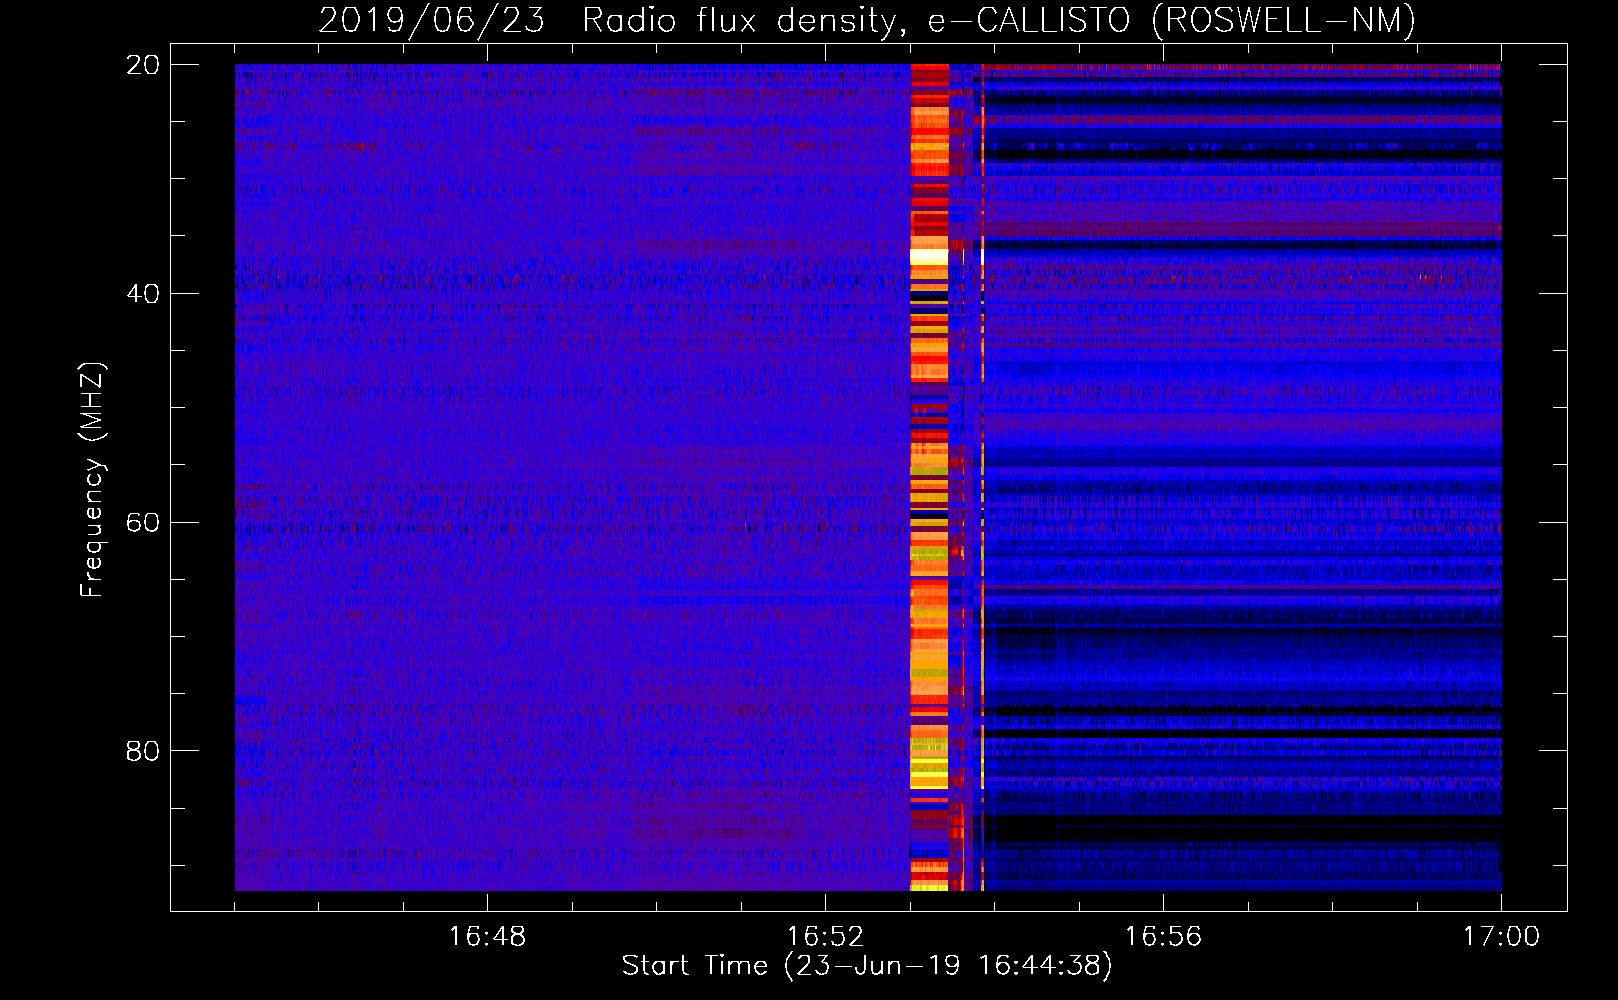
Task: Click the 17:00 time tick label
Action: (1501, 937)
